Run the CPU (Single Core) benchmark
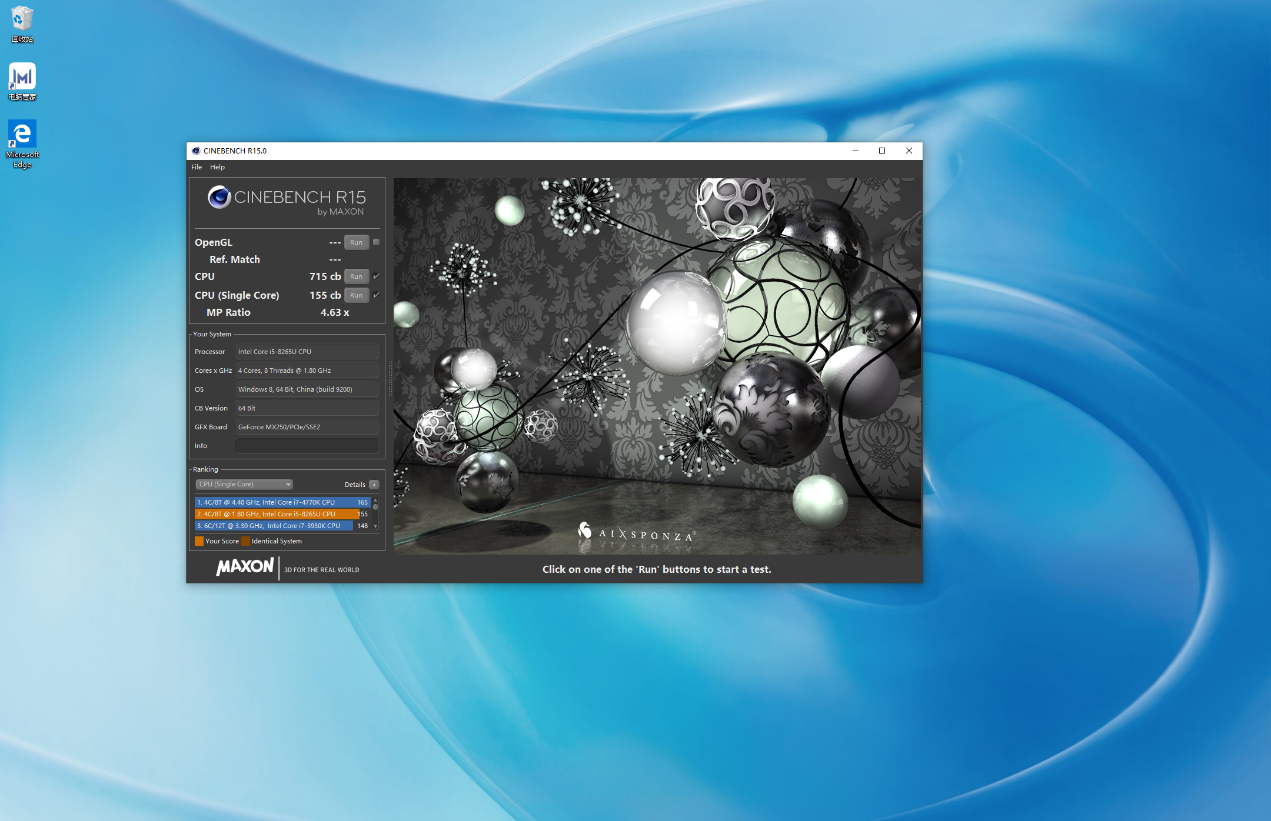The height and width of the screenshot is (821, 1271). click(x=356, y=295)
